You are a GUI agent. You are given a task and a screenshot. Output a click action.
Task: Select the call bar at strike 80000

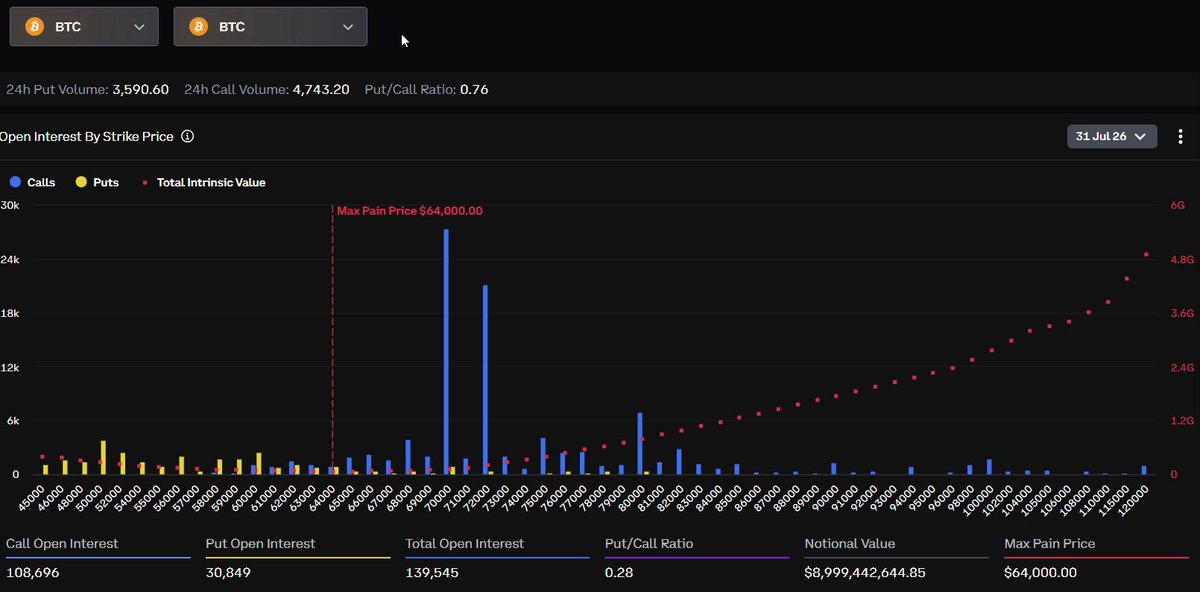640,444
